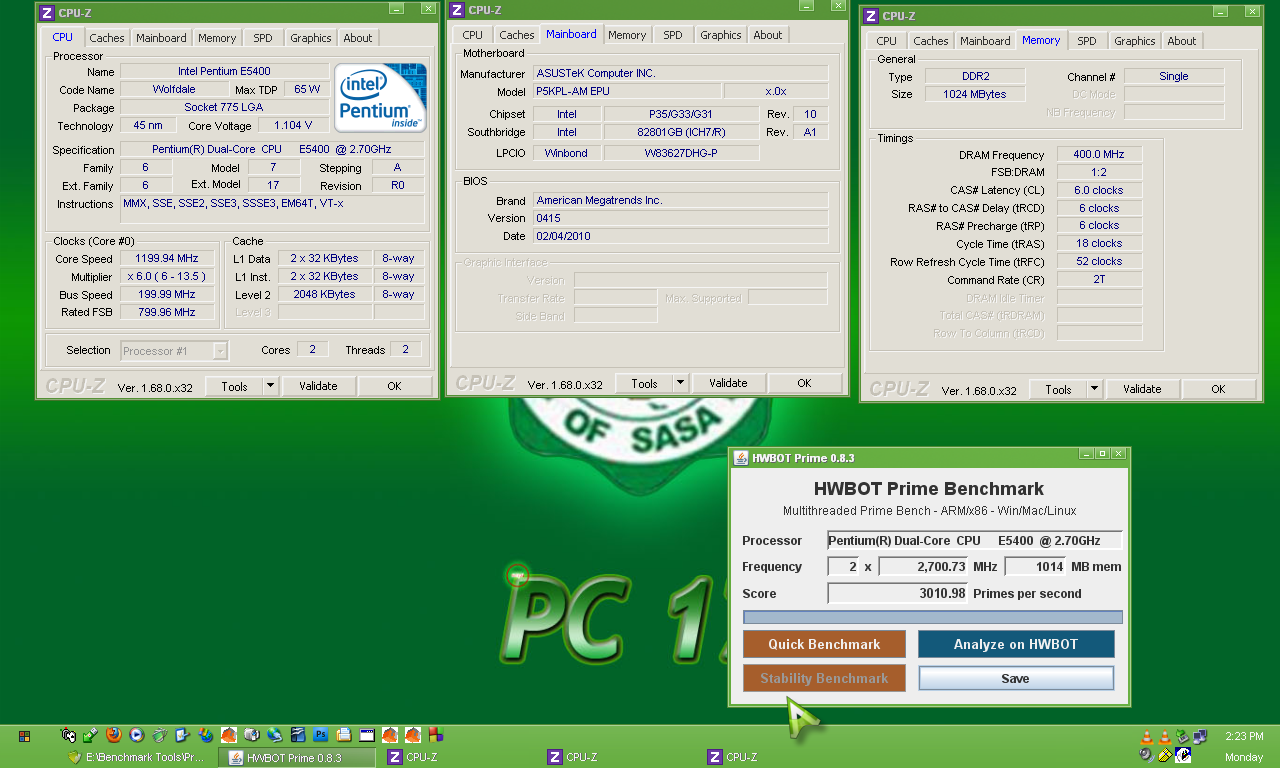This screenshot has height=768, width=1280.
Task: Click the mainboard Model P5KPL-AM EPU
Action: [x=626, y=91]
